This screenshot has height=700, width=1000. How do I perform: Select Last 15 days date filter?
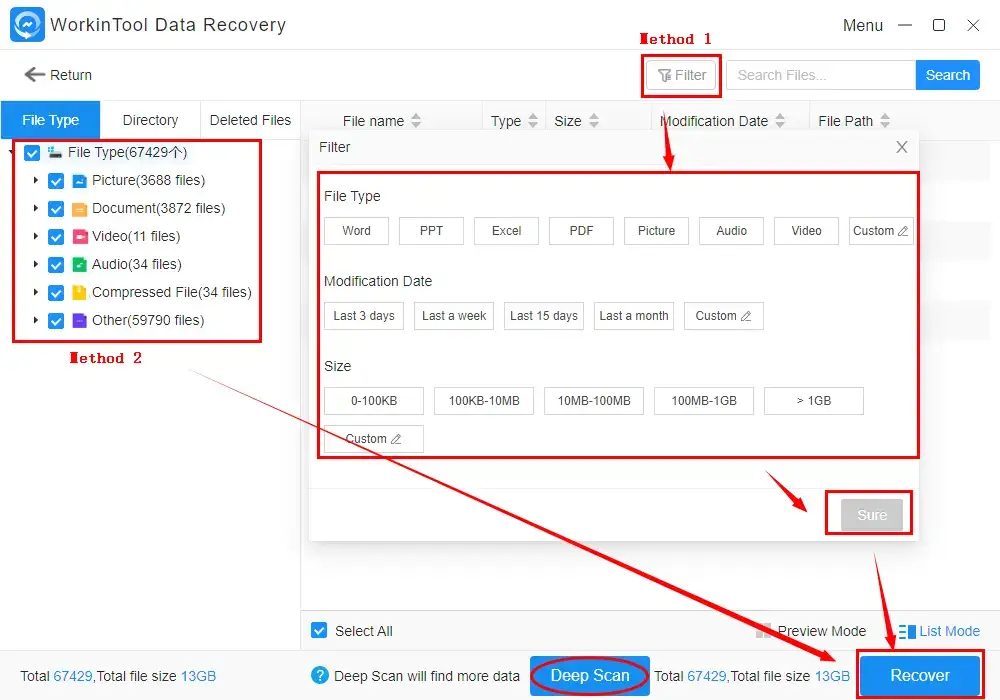(544, 316)
